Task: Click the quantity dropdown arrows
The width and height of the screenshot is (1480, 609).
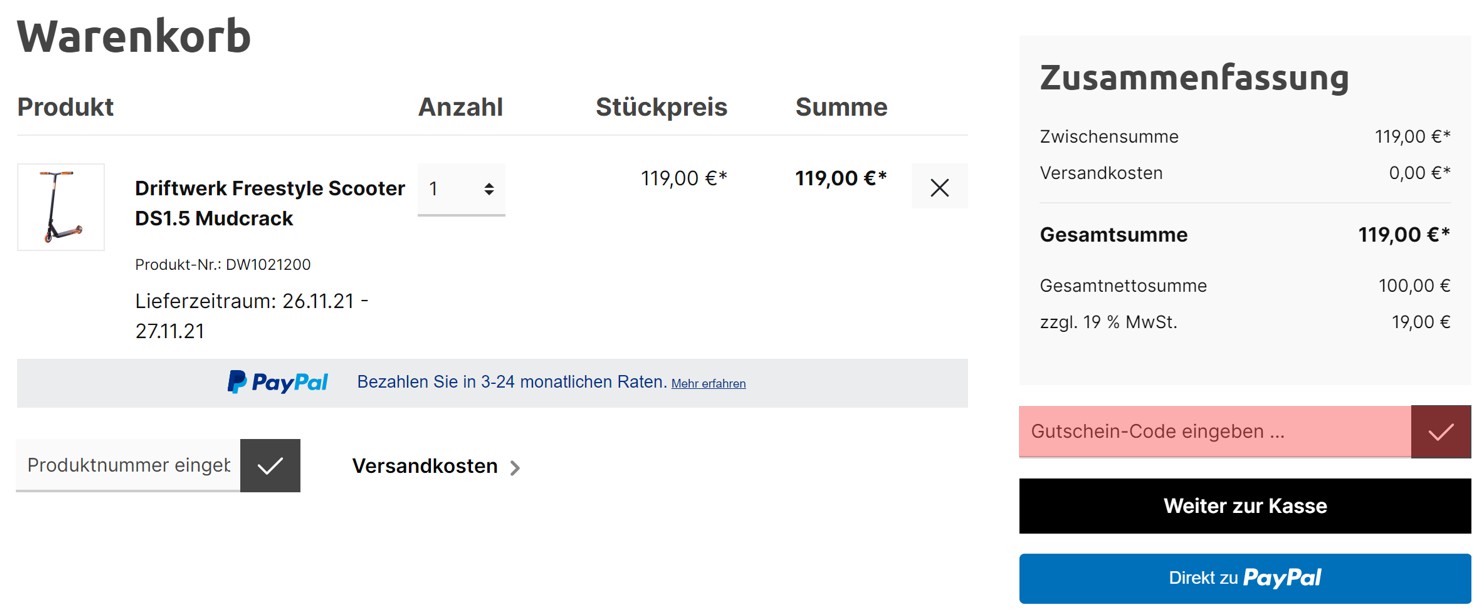Action: tap(489, 189)
